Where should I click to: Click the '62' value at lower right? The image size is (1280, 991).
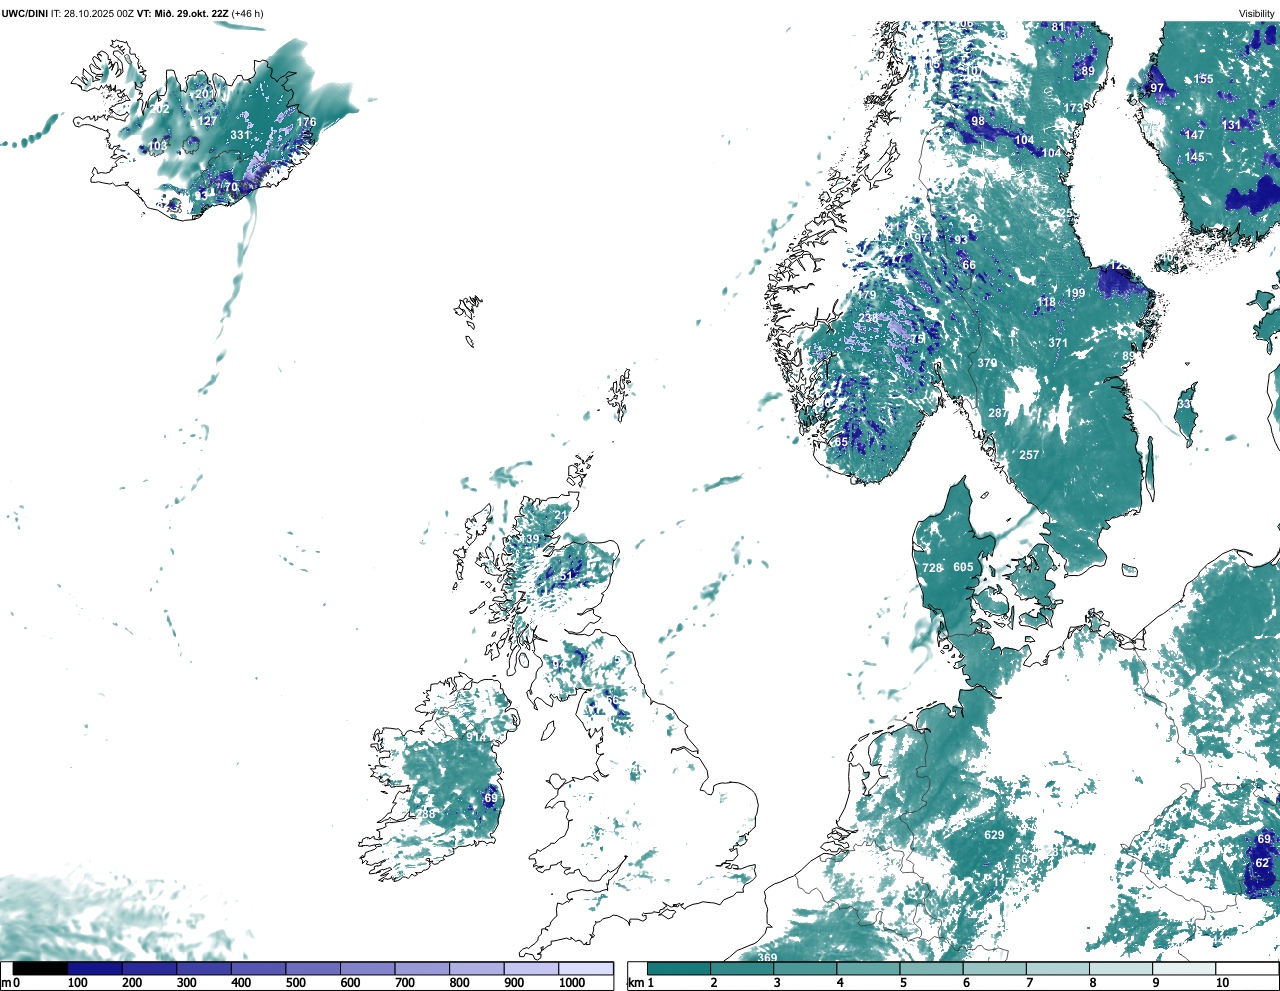click(x=1262, y=863)
